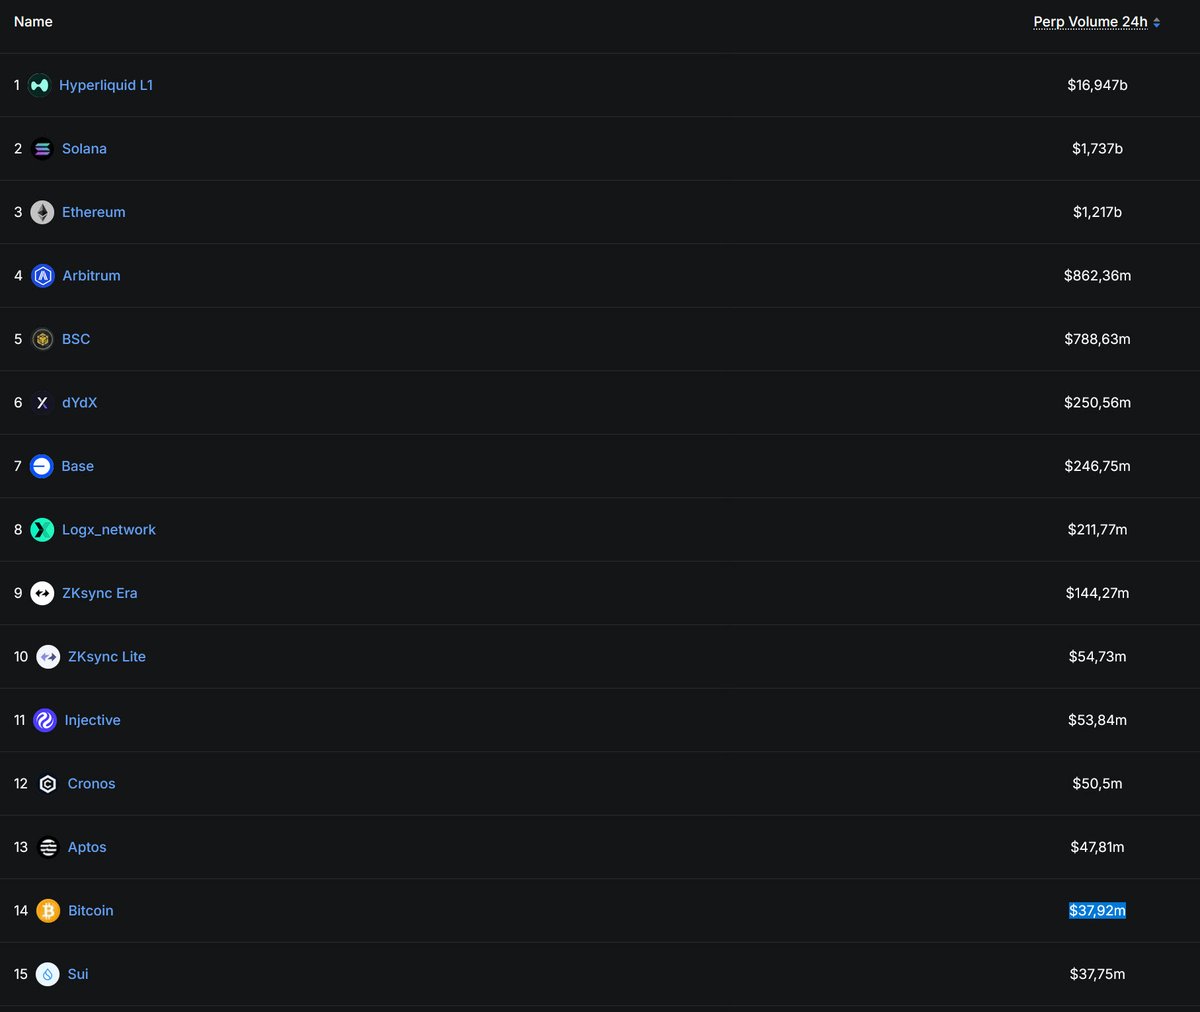Click the $53,84m volume value
This screenshot has height=1012, width=1200.
coord(1097,720)
